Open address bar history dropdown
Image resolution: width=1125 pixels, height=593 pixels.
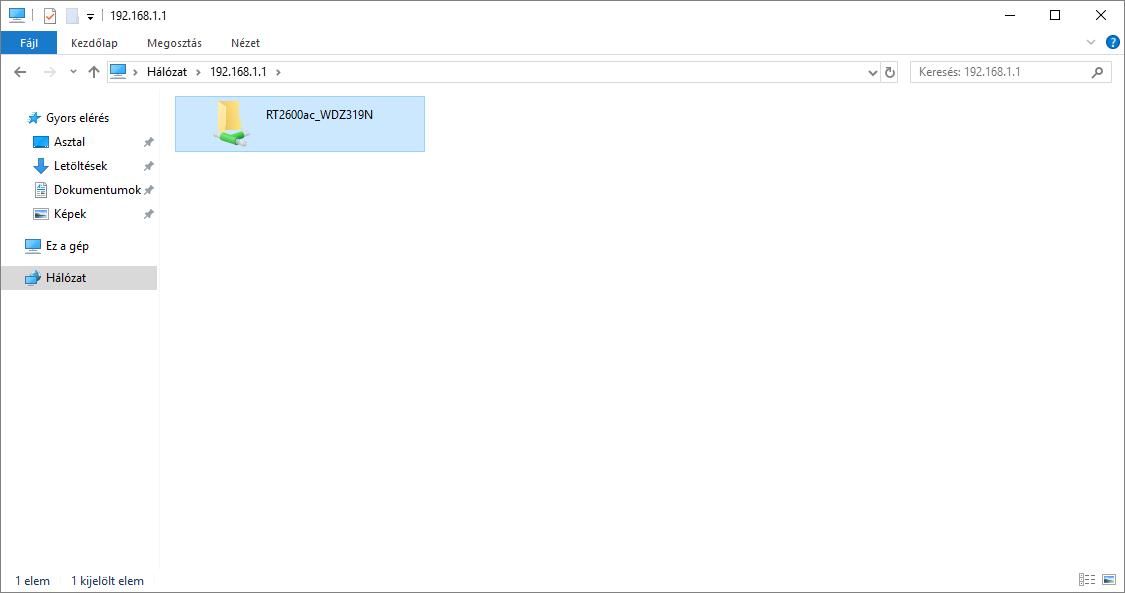[872, 72]
